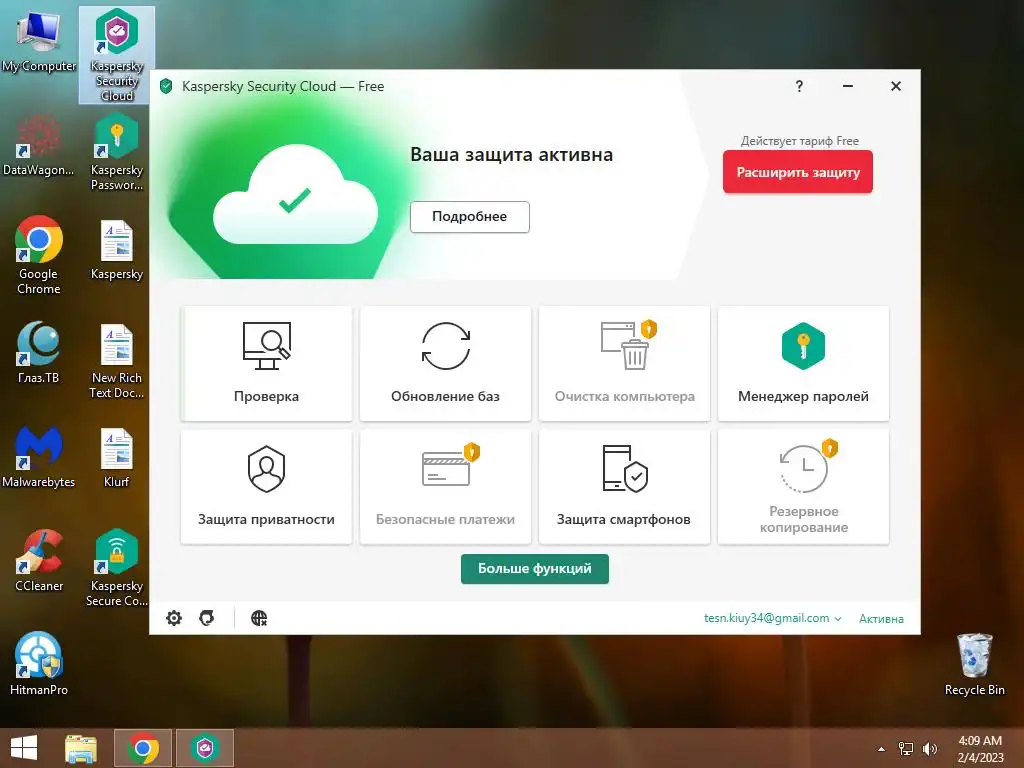Click the Больше функций button
The image size is (1024, 768).
[x=535, y=569]
